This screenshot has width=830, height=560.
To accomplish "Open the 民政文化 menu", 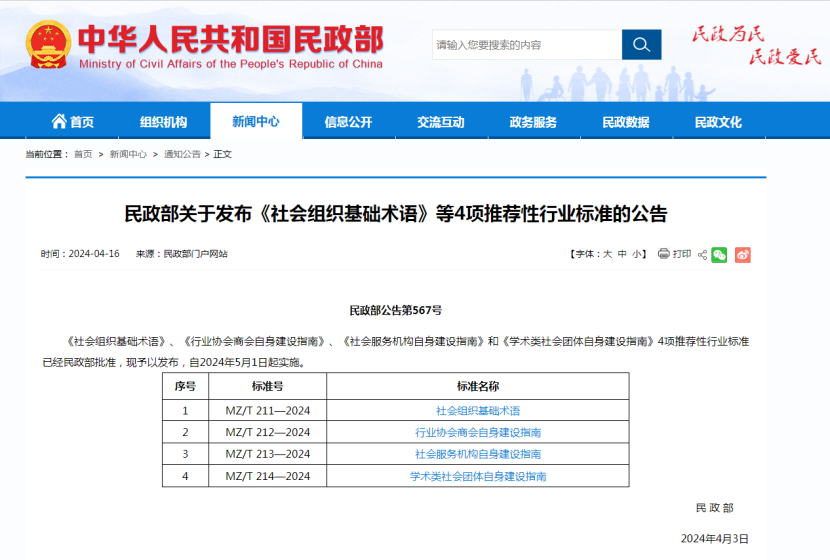I will pyautogui.click(x=718, y=122).
